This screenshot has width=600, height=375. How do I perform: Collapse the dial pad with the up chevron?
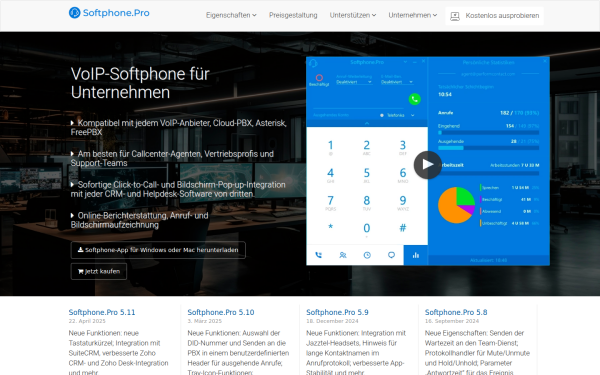tap(367, 123)
